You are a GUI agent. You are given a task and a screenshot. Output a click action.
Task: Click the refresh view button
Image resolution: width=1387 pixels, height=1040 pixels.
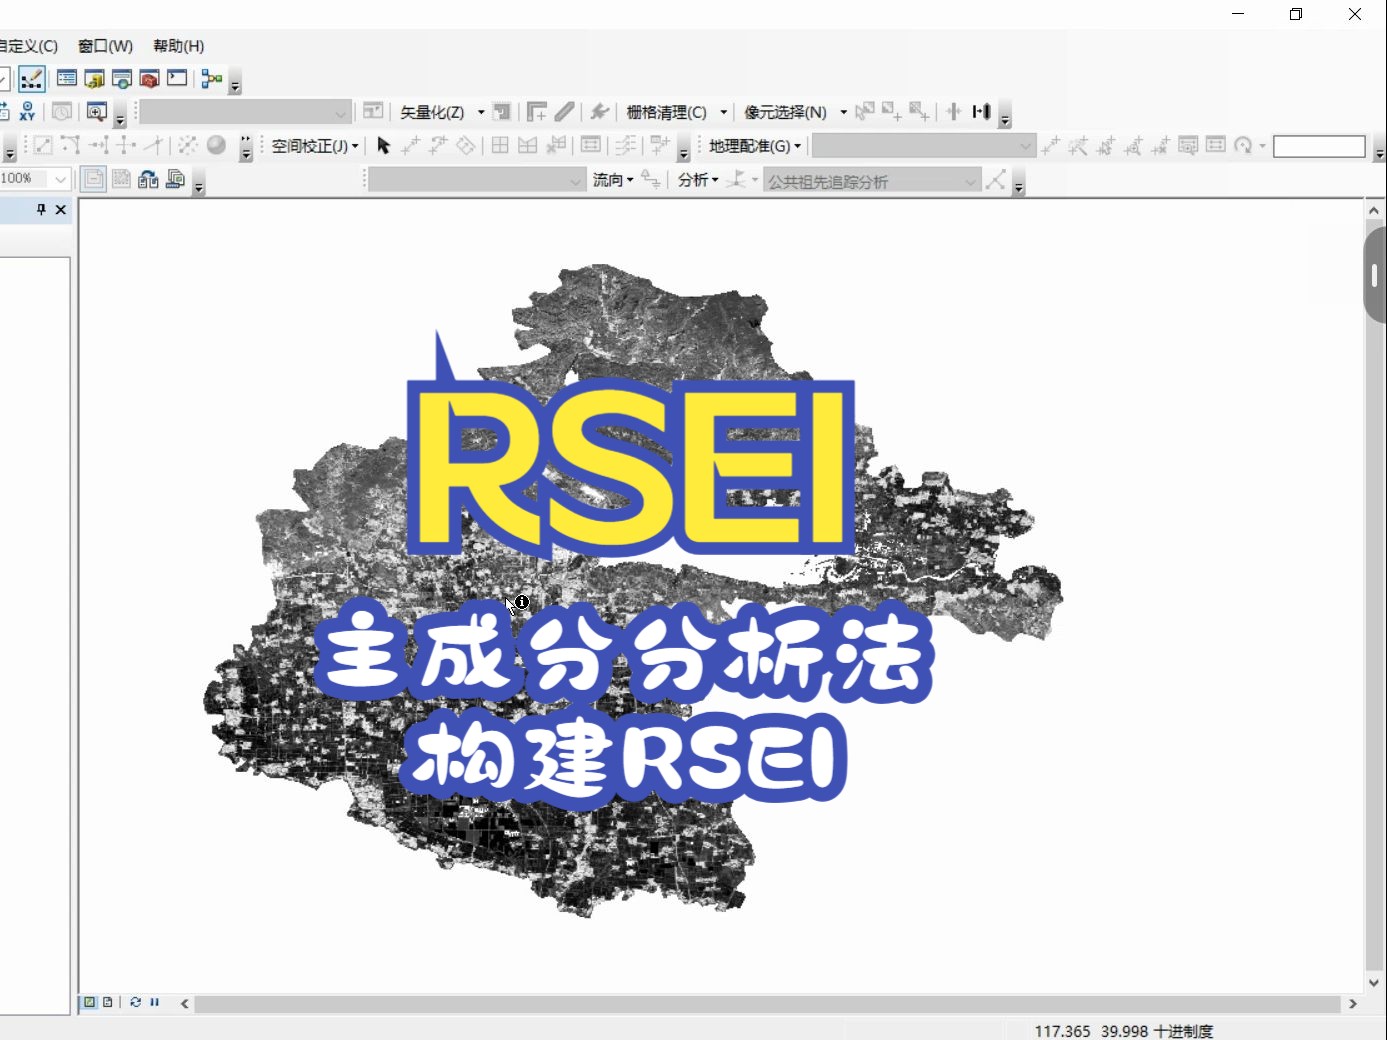[135, 1002]
